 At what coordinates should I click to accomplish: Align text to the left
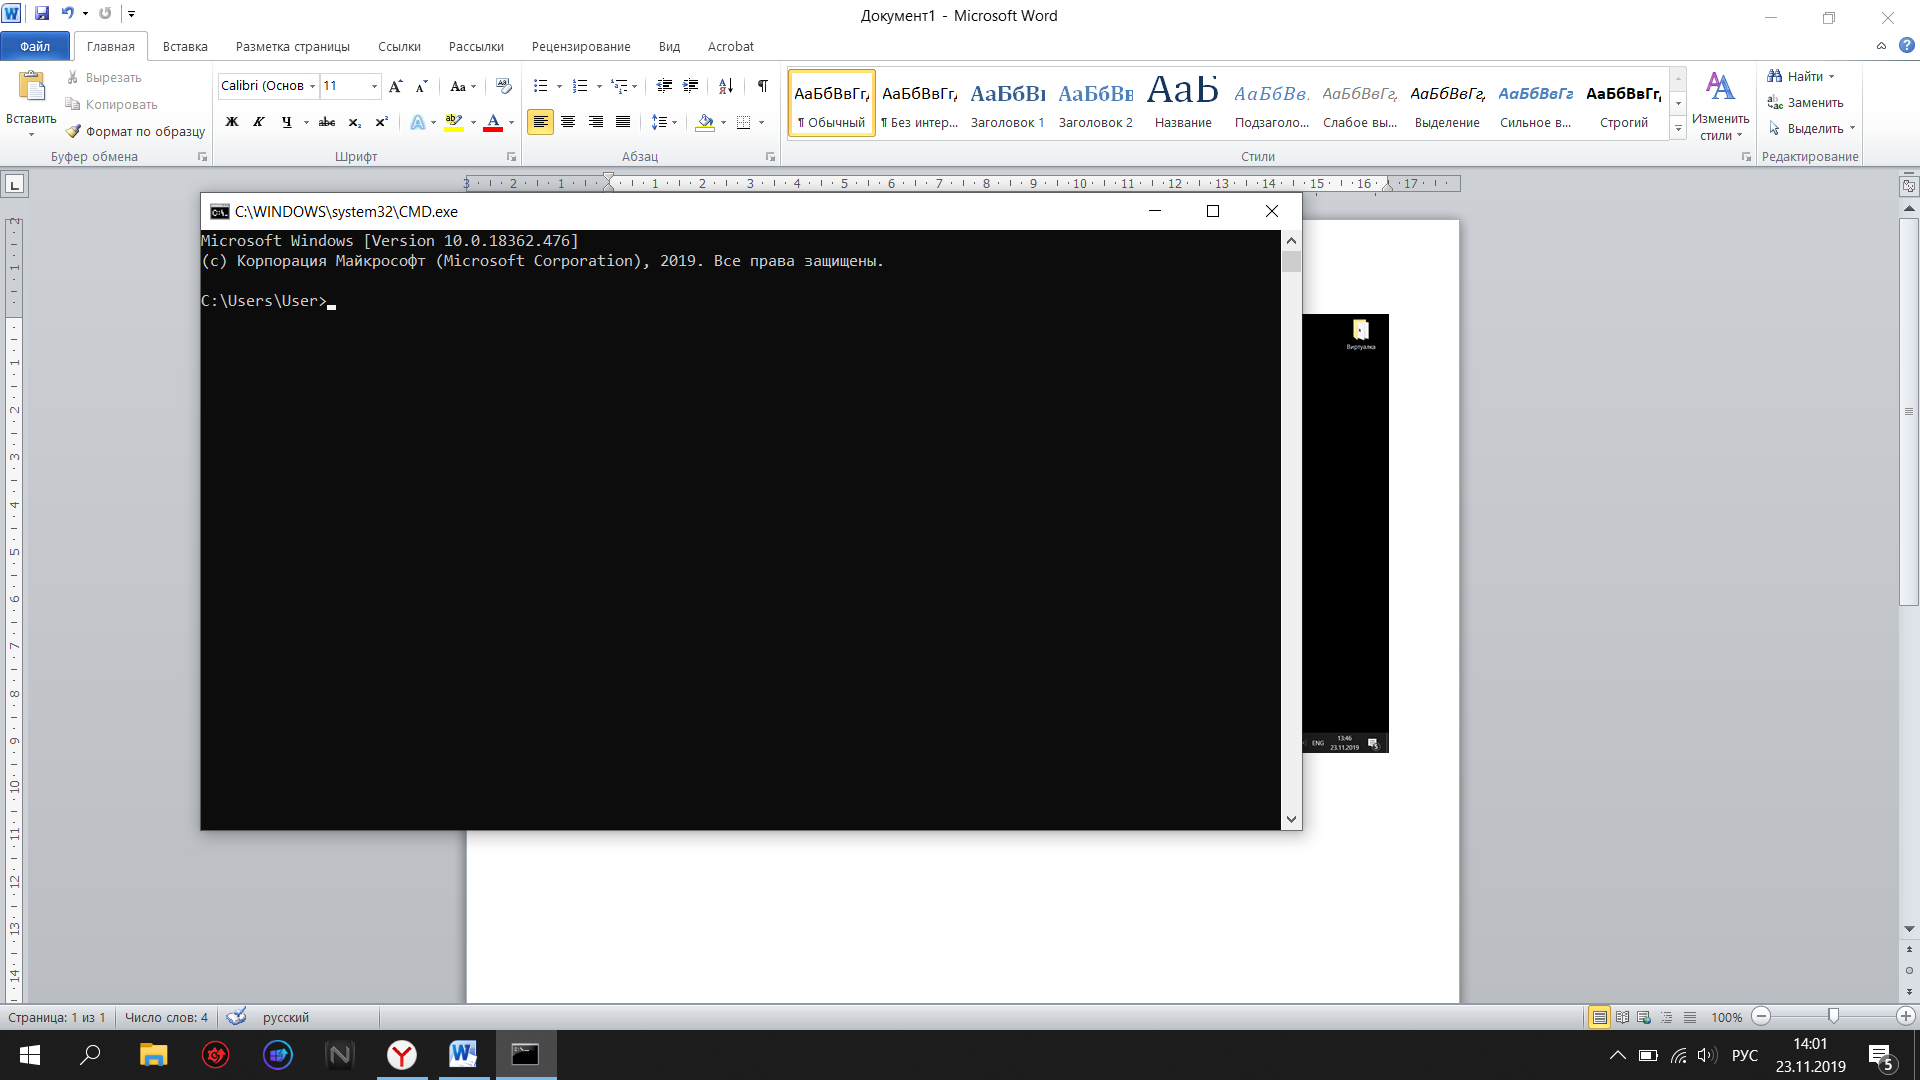coord(540,122)
